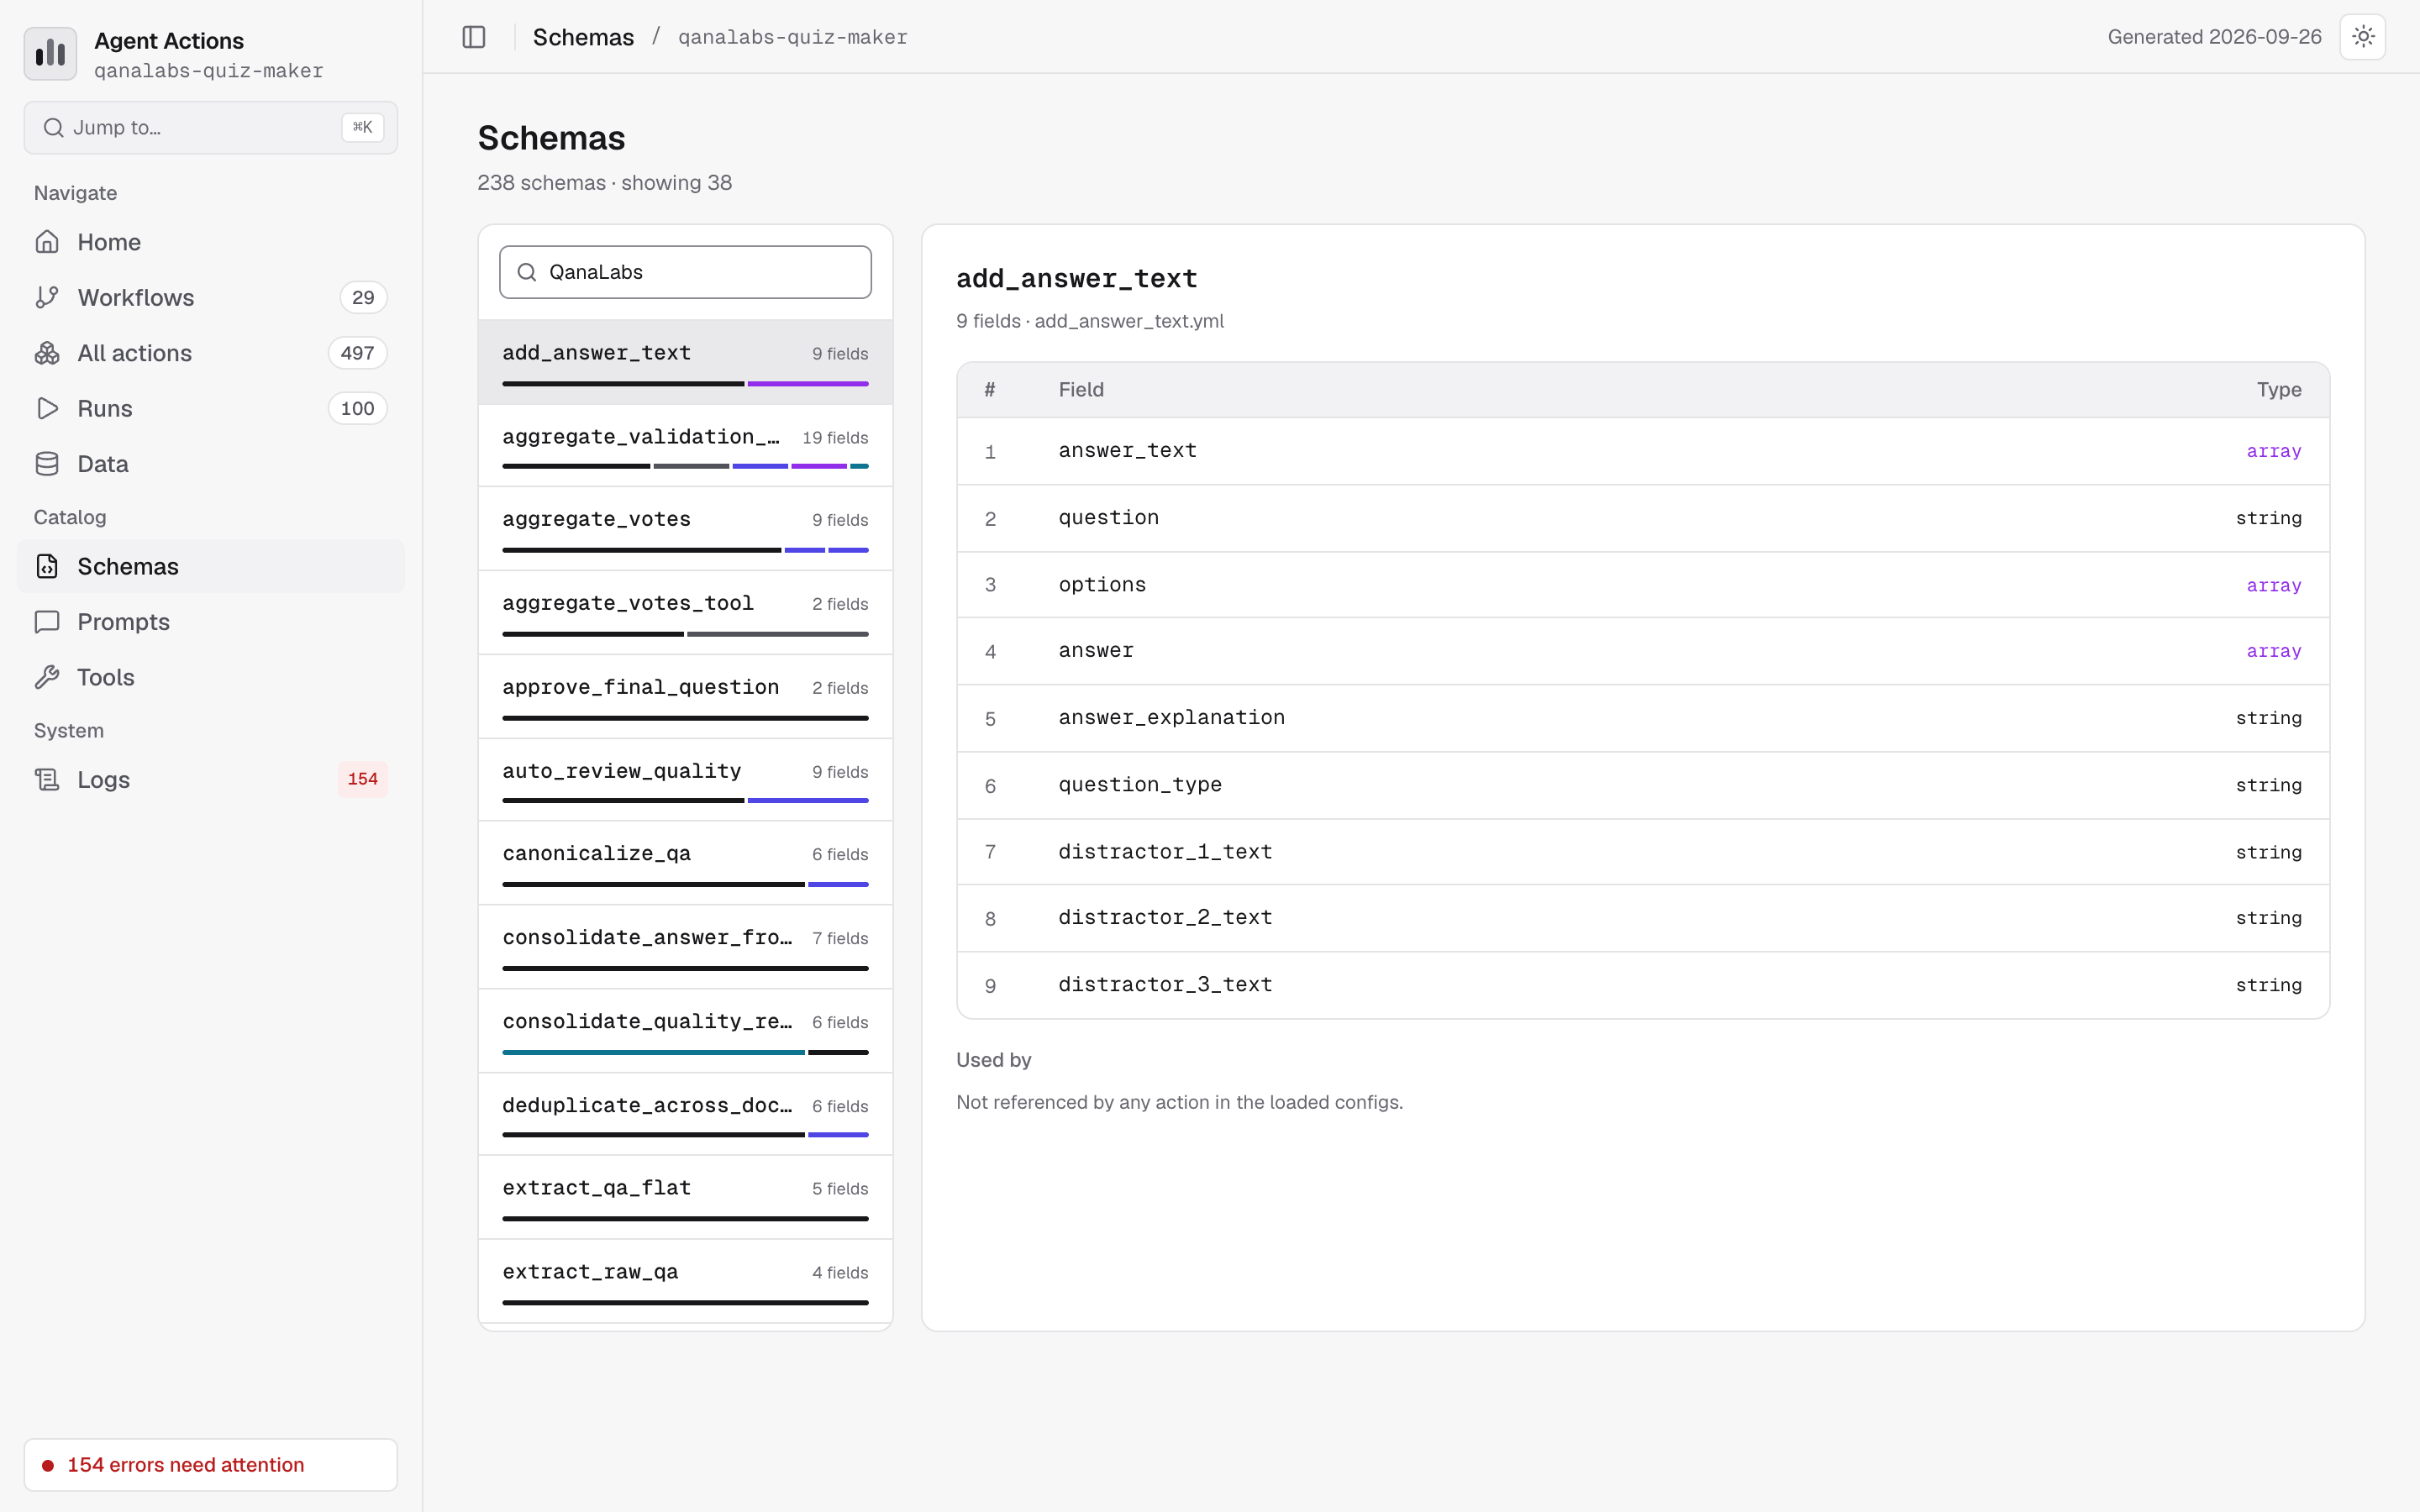The height and width of the screenshot is (1512, 2420).
Task: Click the distractor_1_text field
Action: (x=1165, y=852)
